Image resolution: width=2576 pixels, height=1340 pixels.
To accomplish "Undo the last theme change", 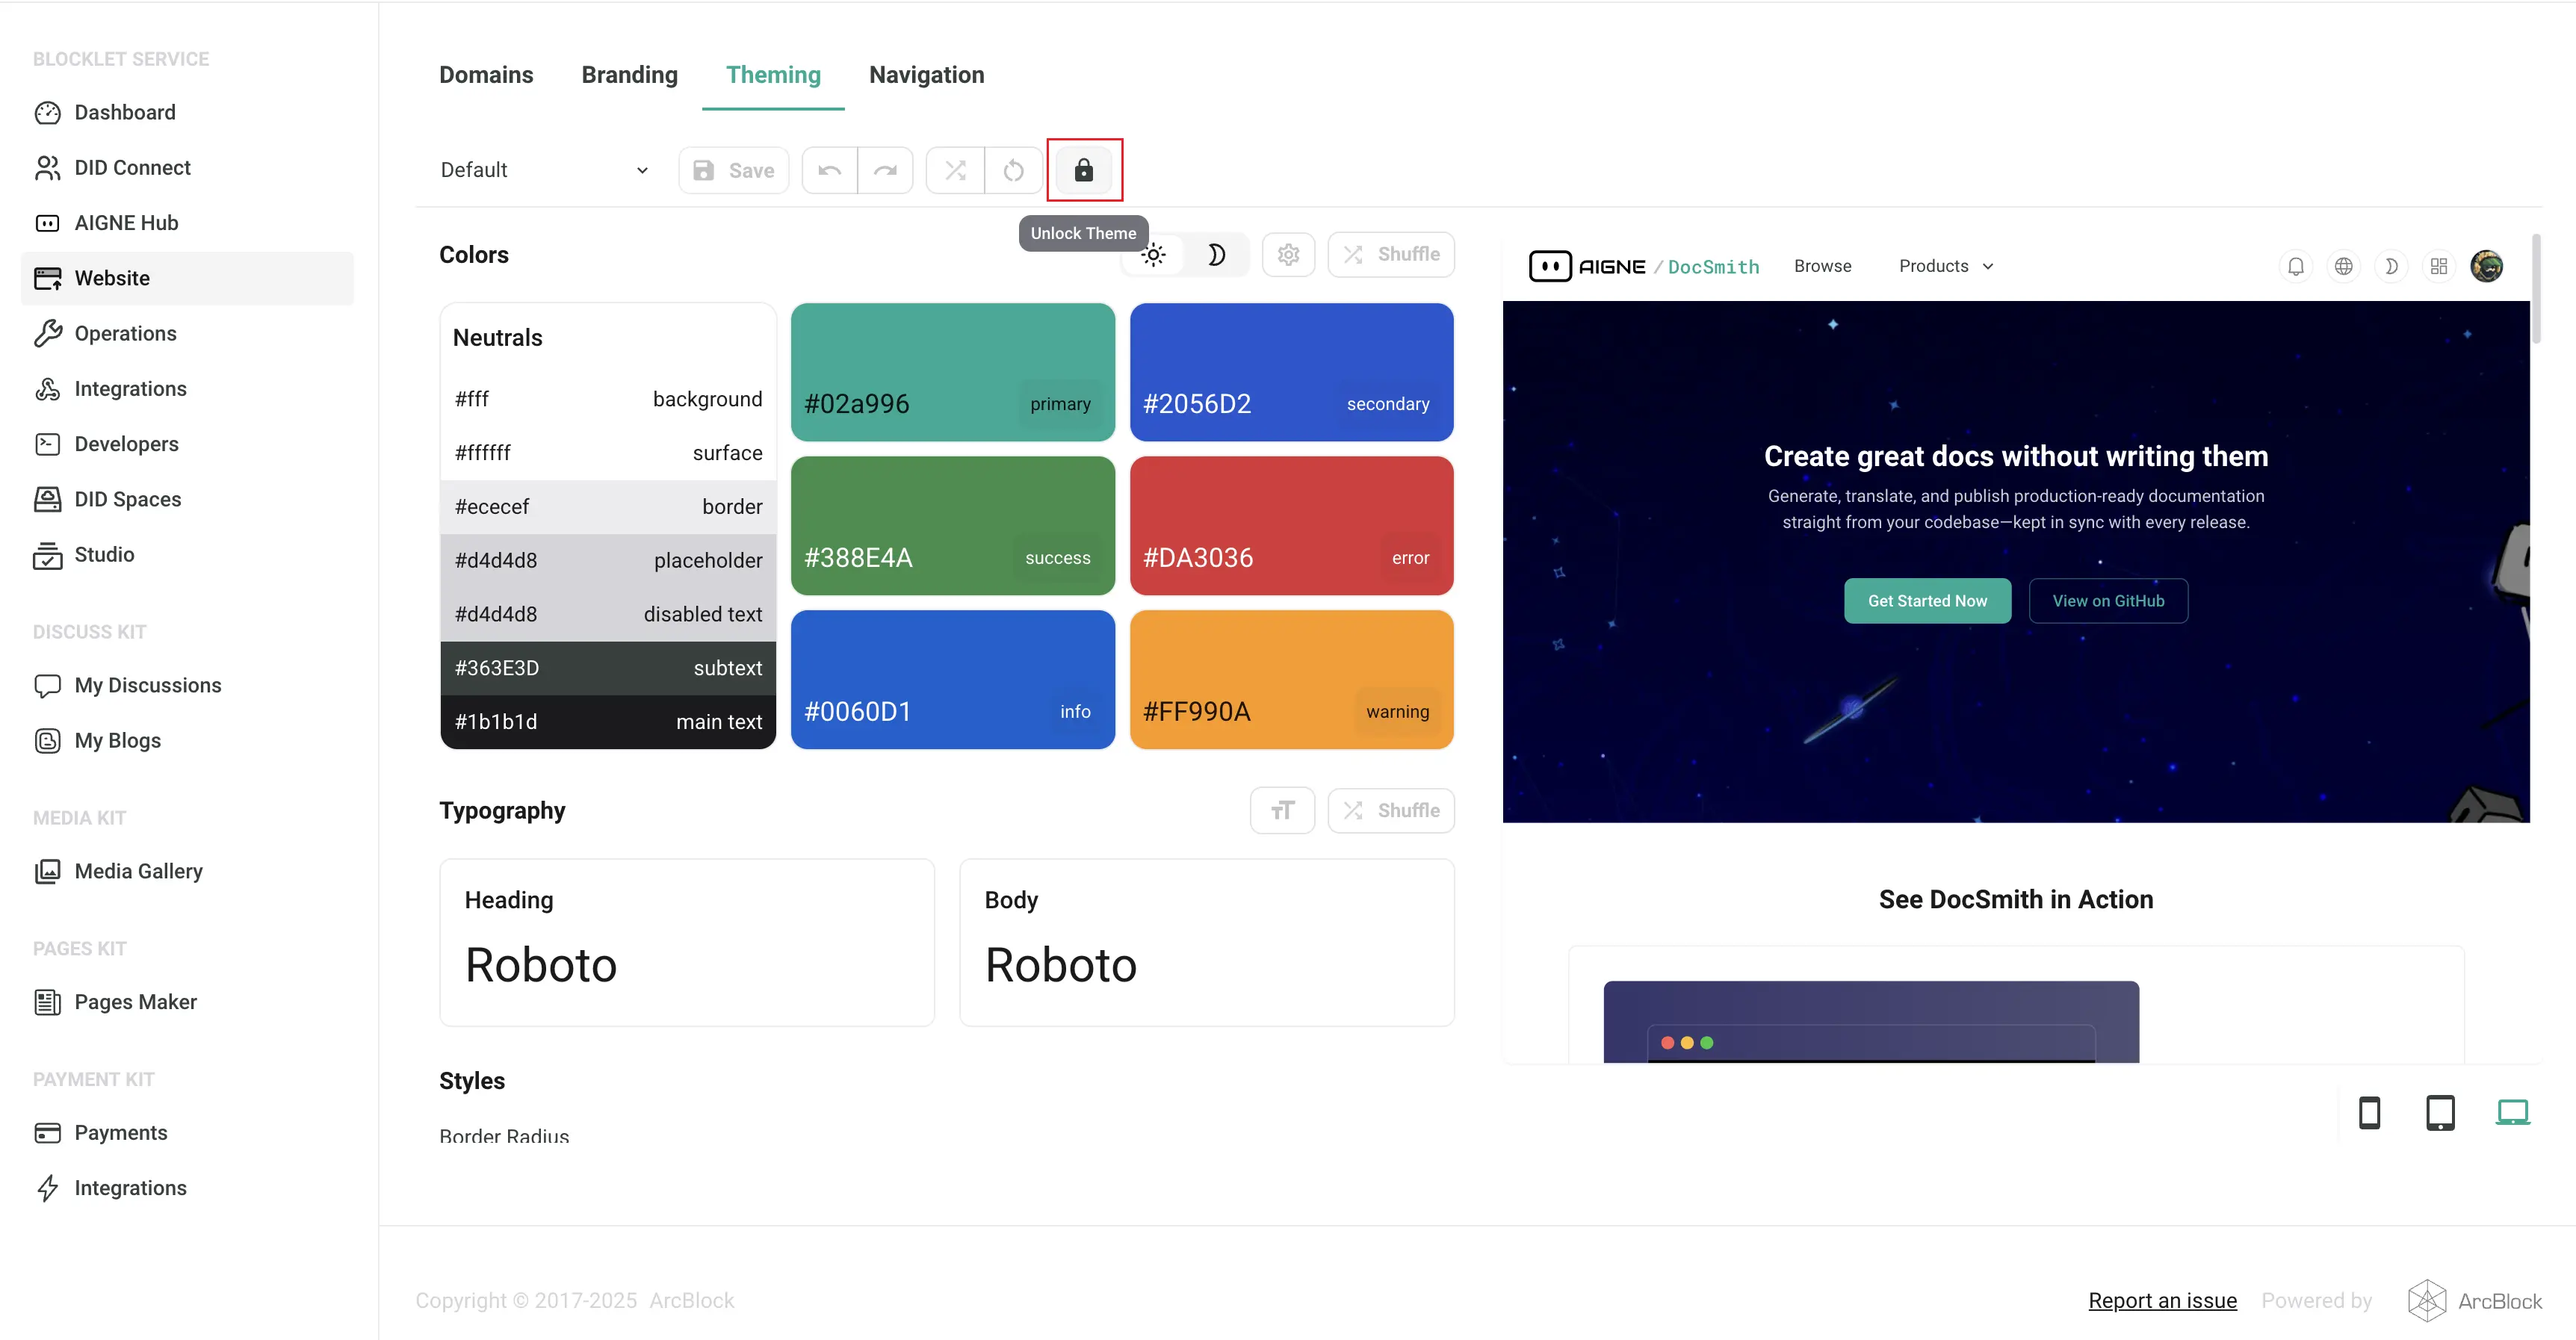I will [x=828, y=170].
